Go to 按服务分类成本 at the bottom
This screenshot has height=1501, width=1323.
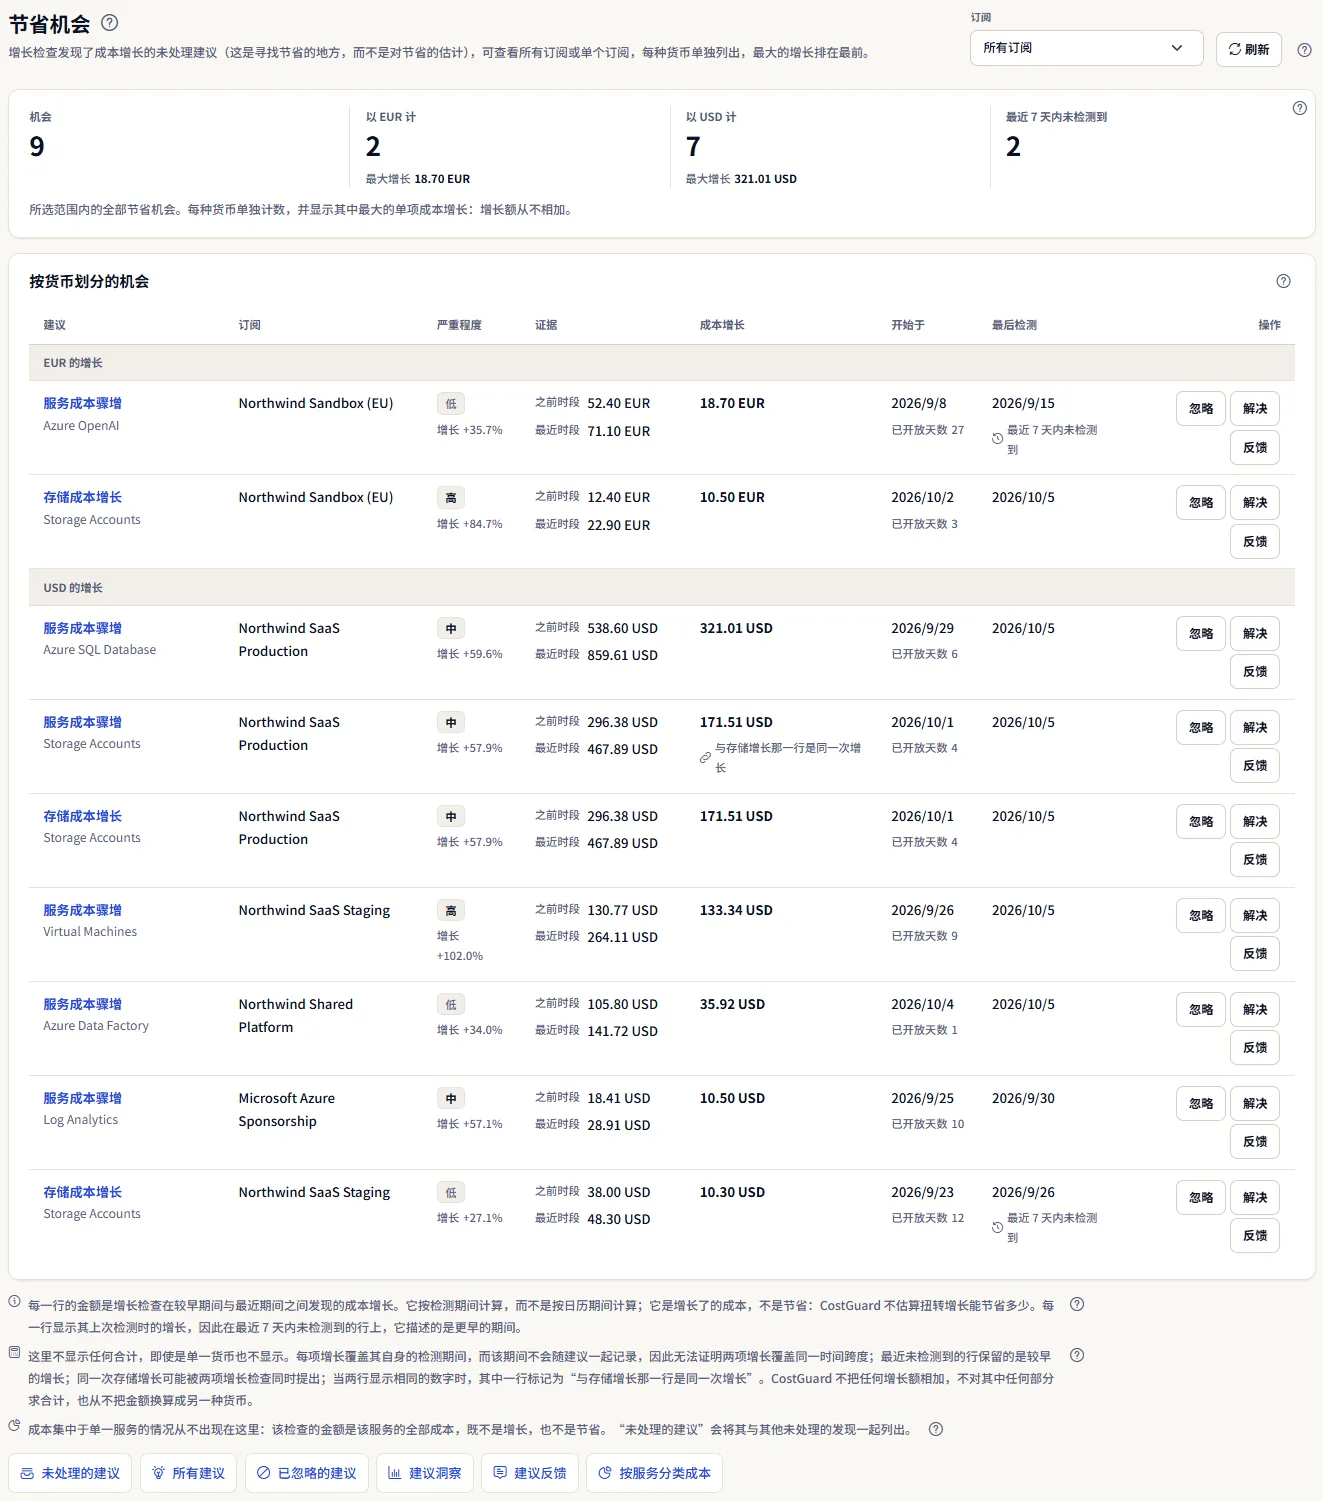(654, 1473)
